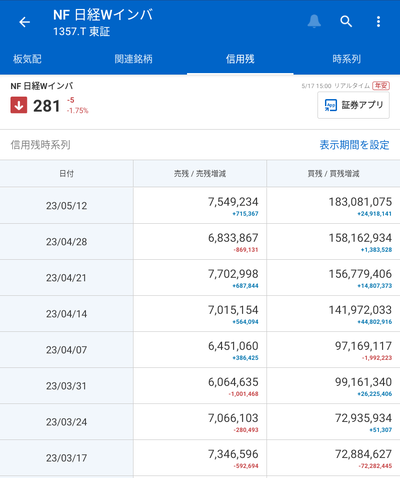Tap the sell balance value 7,015,154

coord(233,310)
